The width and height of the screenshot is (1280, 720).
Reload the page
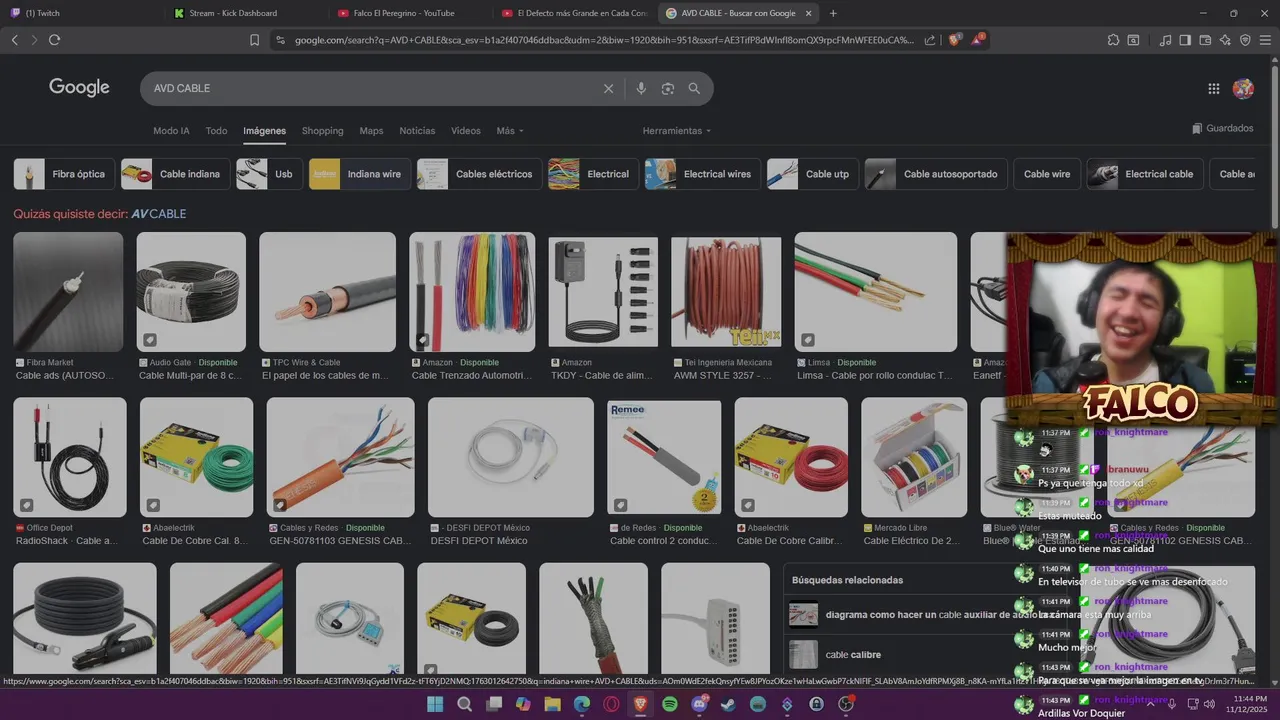tap(54, 40)
